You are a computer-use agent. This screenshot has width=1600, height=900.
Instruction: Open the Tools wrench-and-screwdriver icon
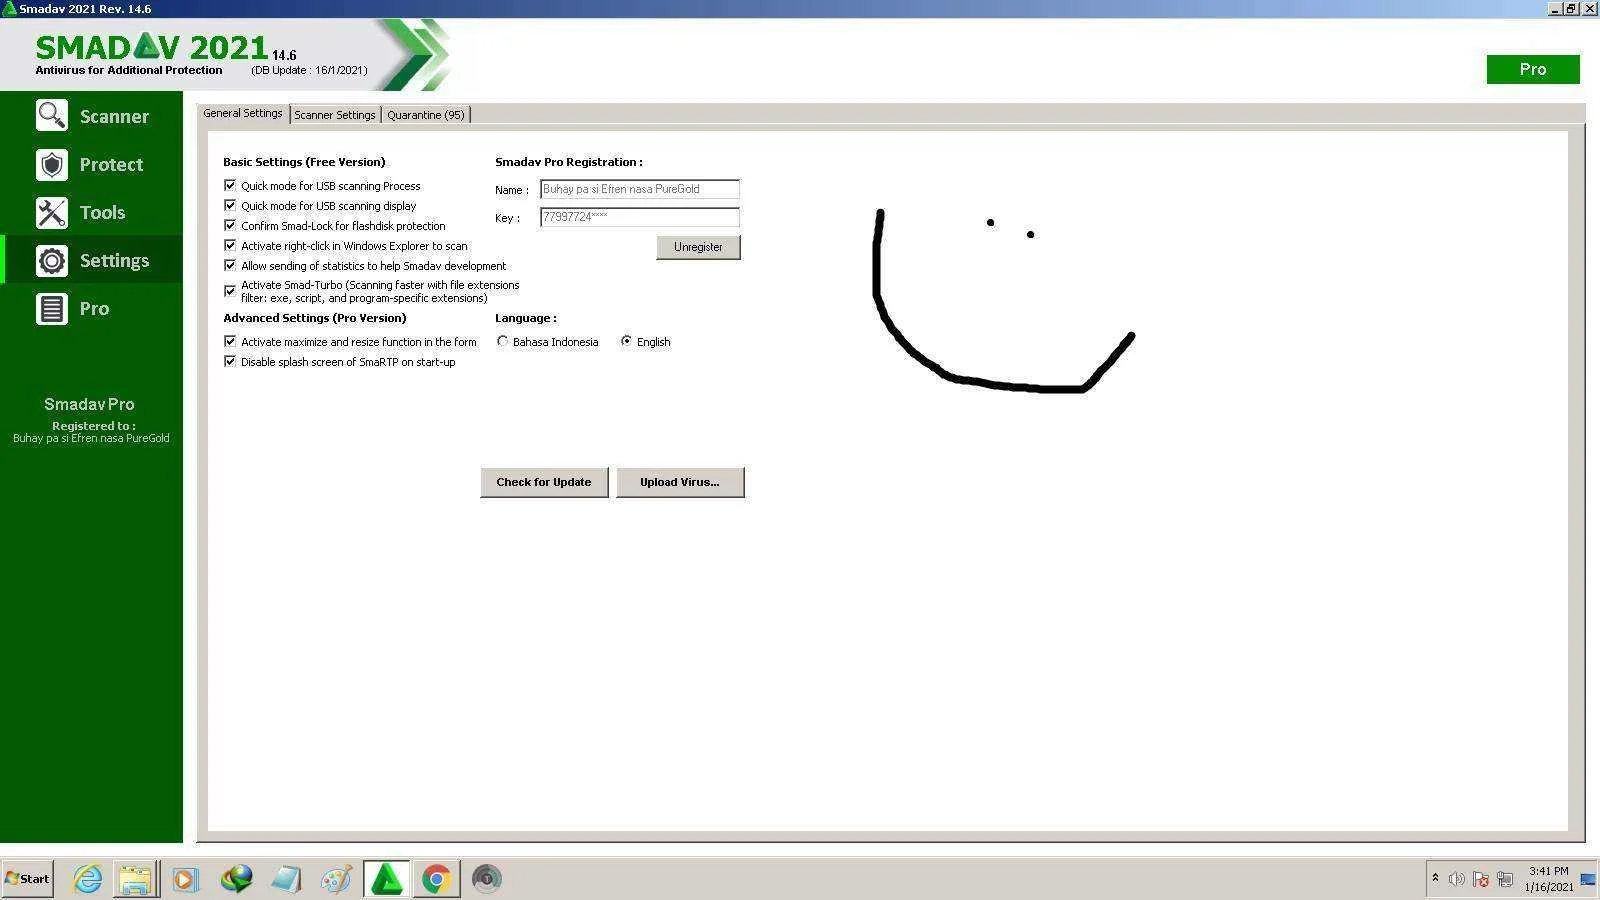click(x=52, y=212)
